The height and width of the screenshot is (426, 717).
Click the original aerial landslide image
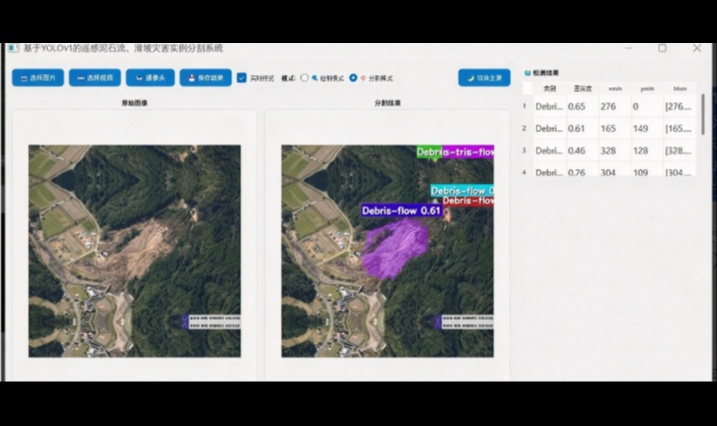pos(134,251)
